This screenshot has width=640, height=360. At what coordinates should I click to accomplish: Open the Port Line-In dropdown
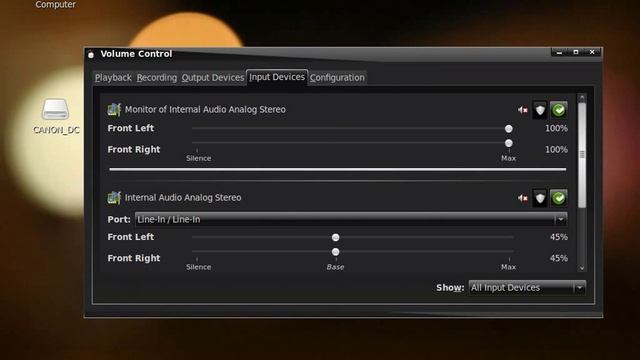coord(351,219)
